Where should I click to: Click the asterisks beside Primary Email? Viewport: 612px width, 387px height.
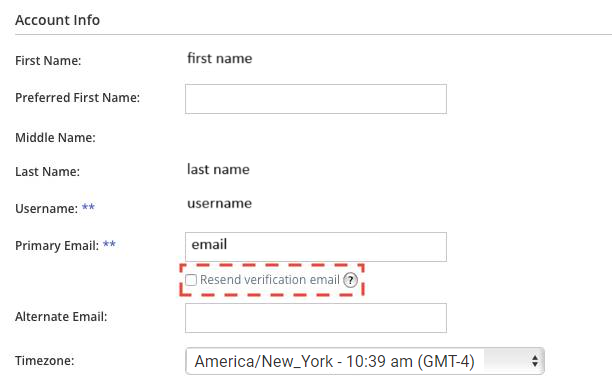coord(109,244)
